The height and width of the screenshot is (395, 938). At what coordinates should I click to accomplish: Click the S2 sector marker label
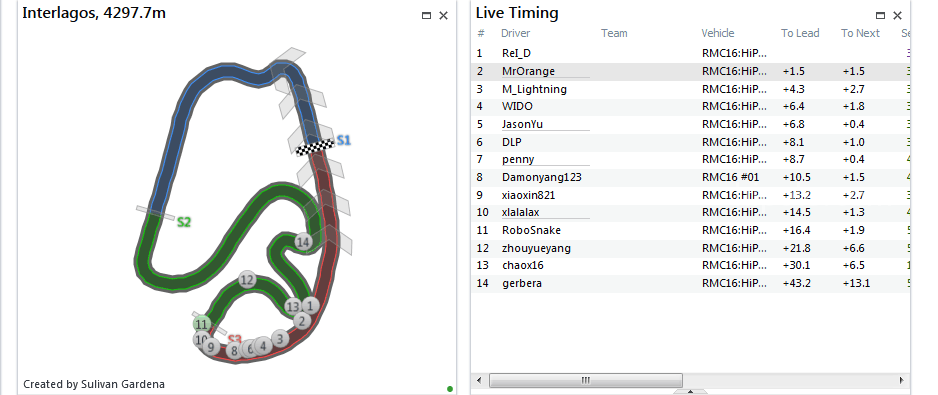[x=184, y=222]
